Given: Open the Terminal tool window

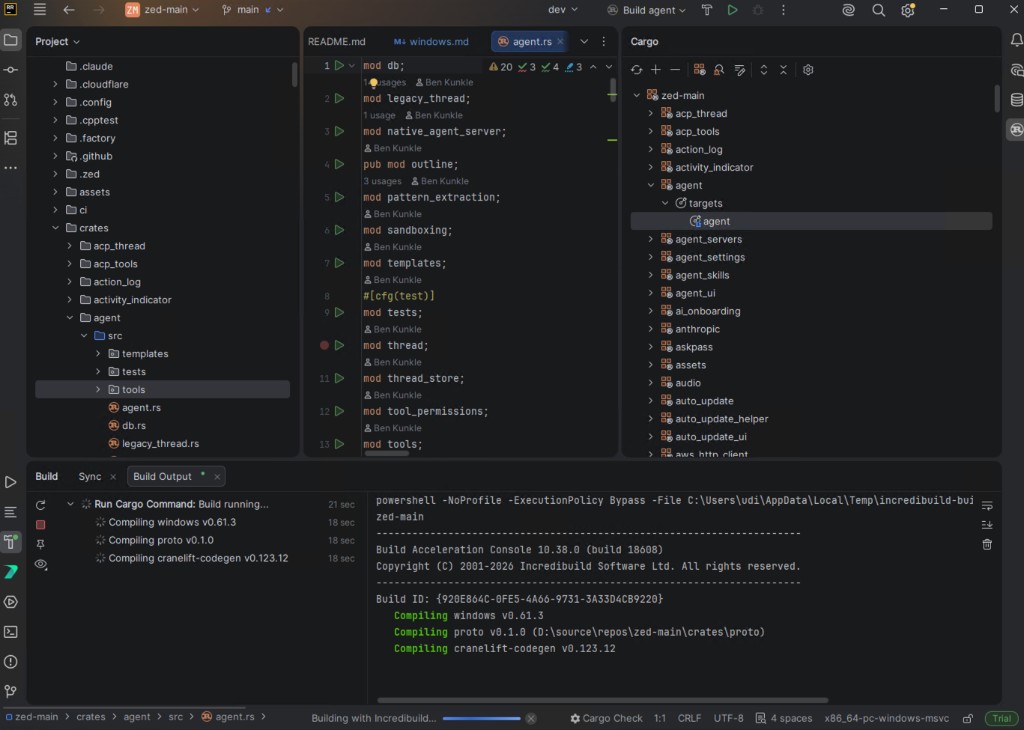Looking at the screenshot, I should [10, 632].
